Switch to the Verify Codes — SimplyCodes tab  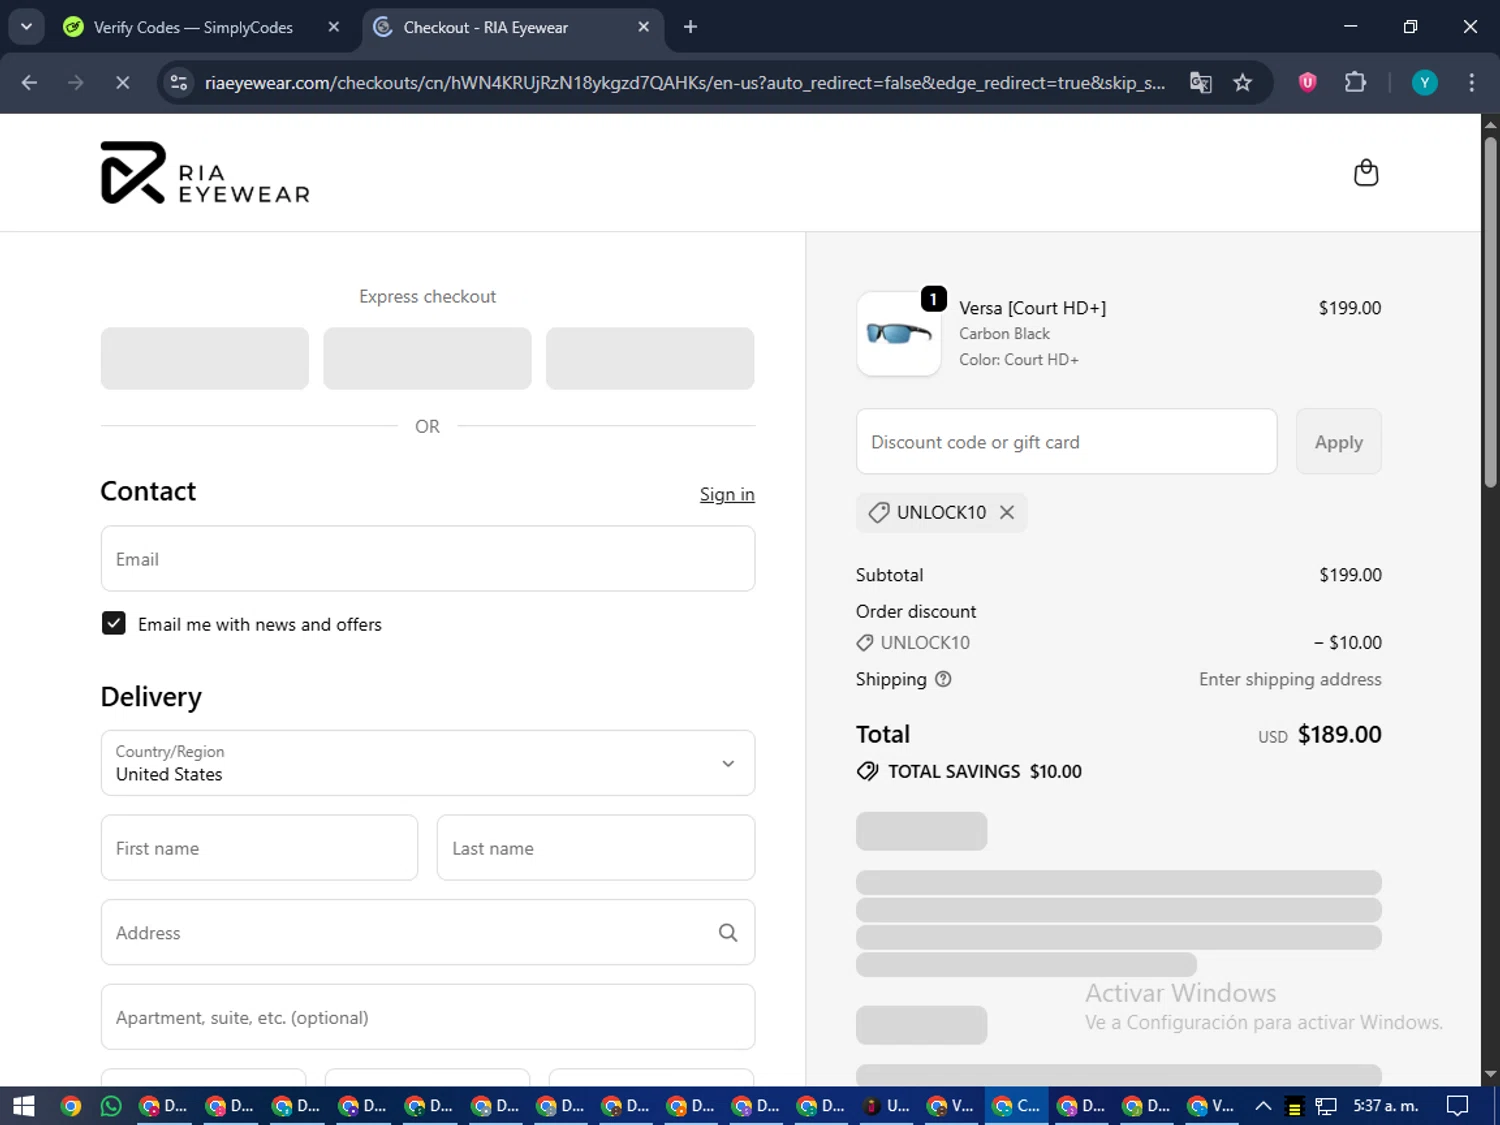[192, 27]
